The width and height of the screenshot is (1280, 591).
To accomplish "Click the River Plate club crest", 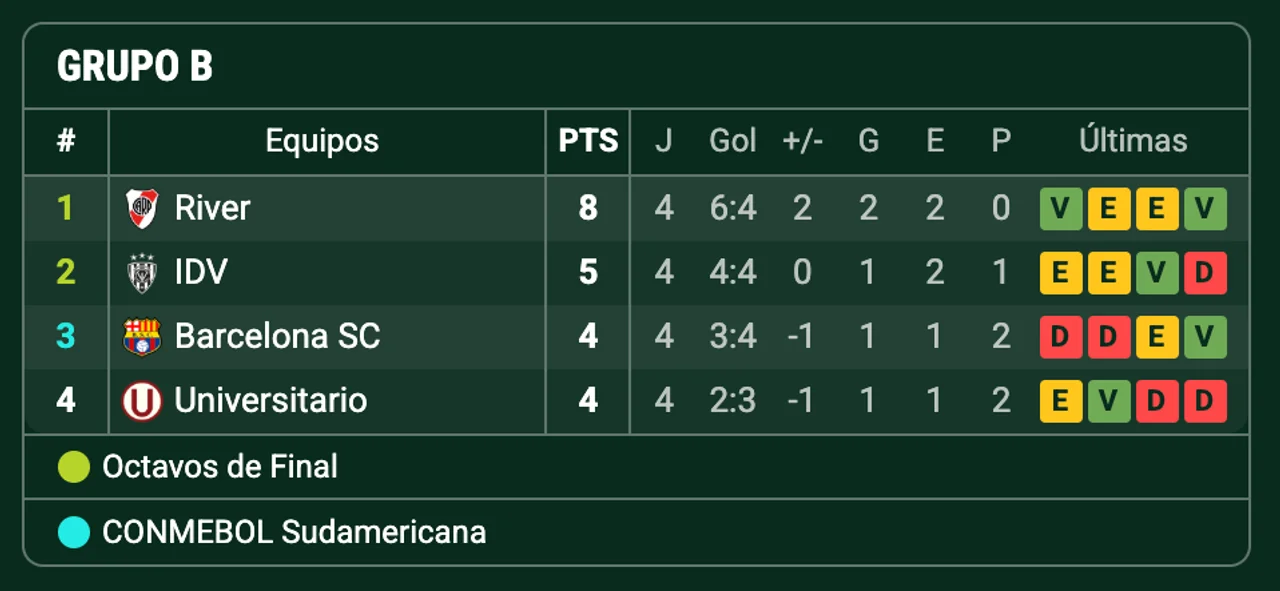I will click(x=142, y=208).
